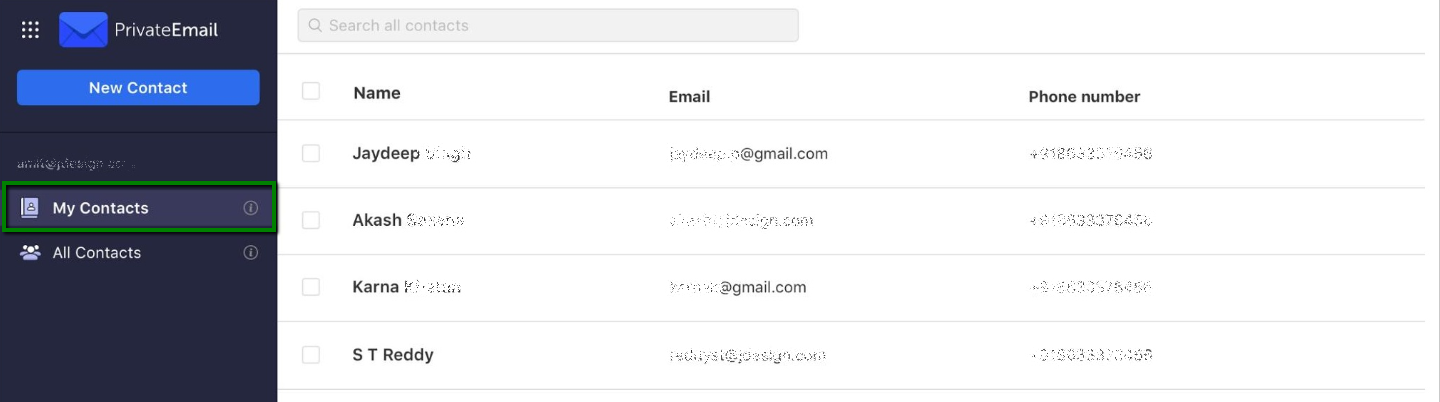
Task: Create a contact with New Contact button
Action: pyautogui.click(x=138, y=88)
